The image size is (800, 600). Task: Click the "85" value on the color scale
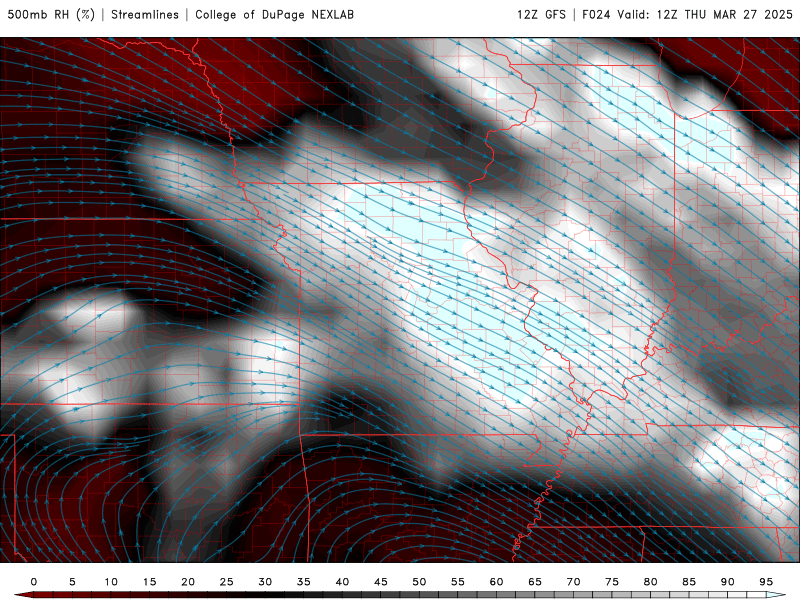pos(689,582)
